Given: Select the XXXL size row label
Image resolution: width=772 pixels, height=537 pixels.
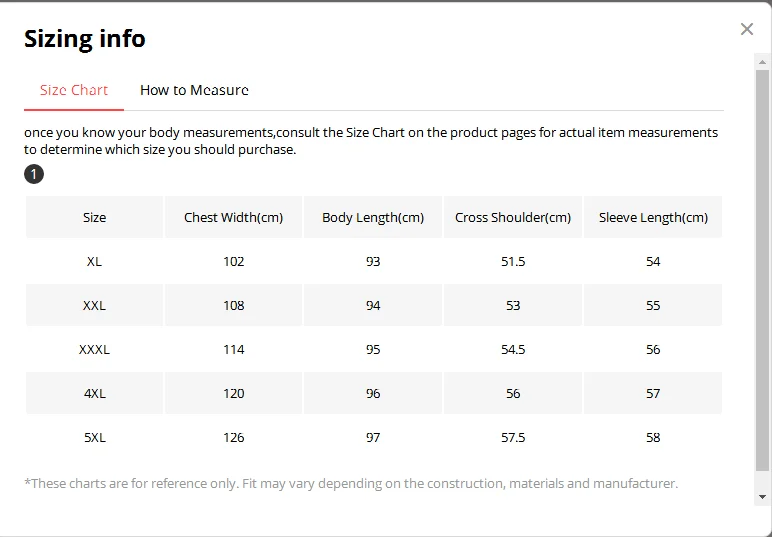Looking at the screenshot, I should (95, 349).
